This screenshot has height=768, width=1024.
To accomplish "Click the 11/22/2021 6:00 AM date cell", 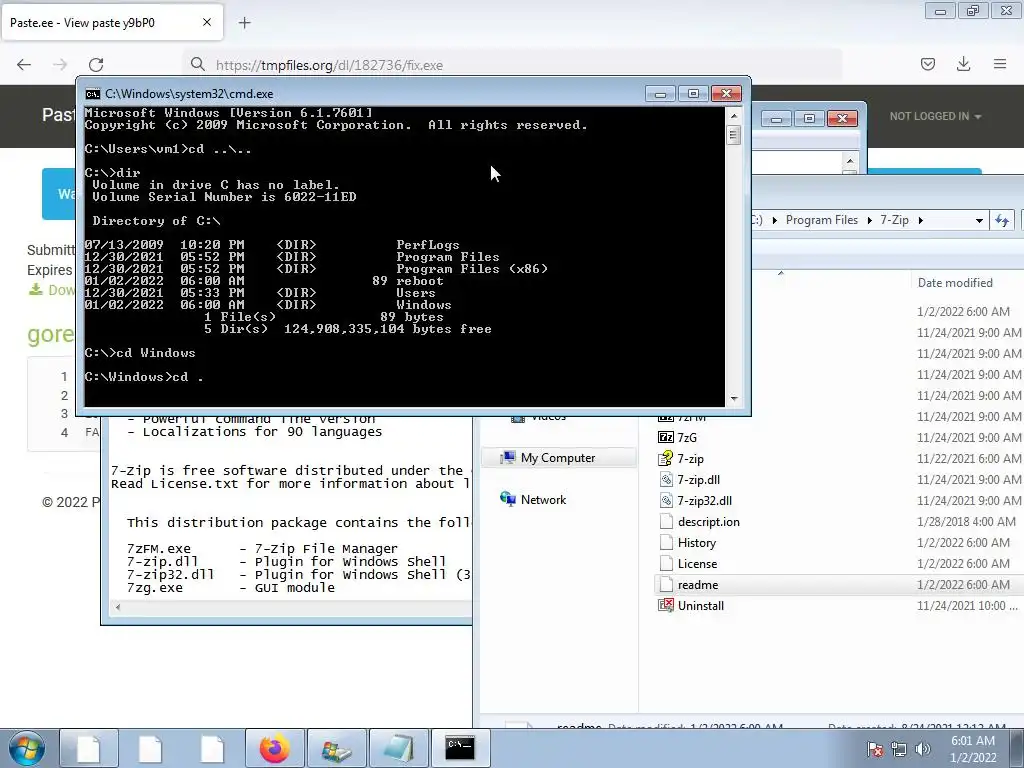I will click(x=969, y=458).
